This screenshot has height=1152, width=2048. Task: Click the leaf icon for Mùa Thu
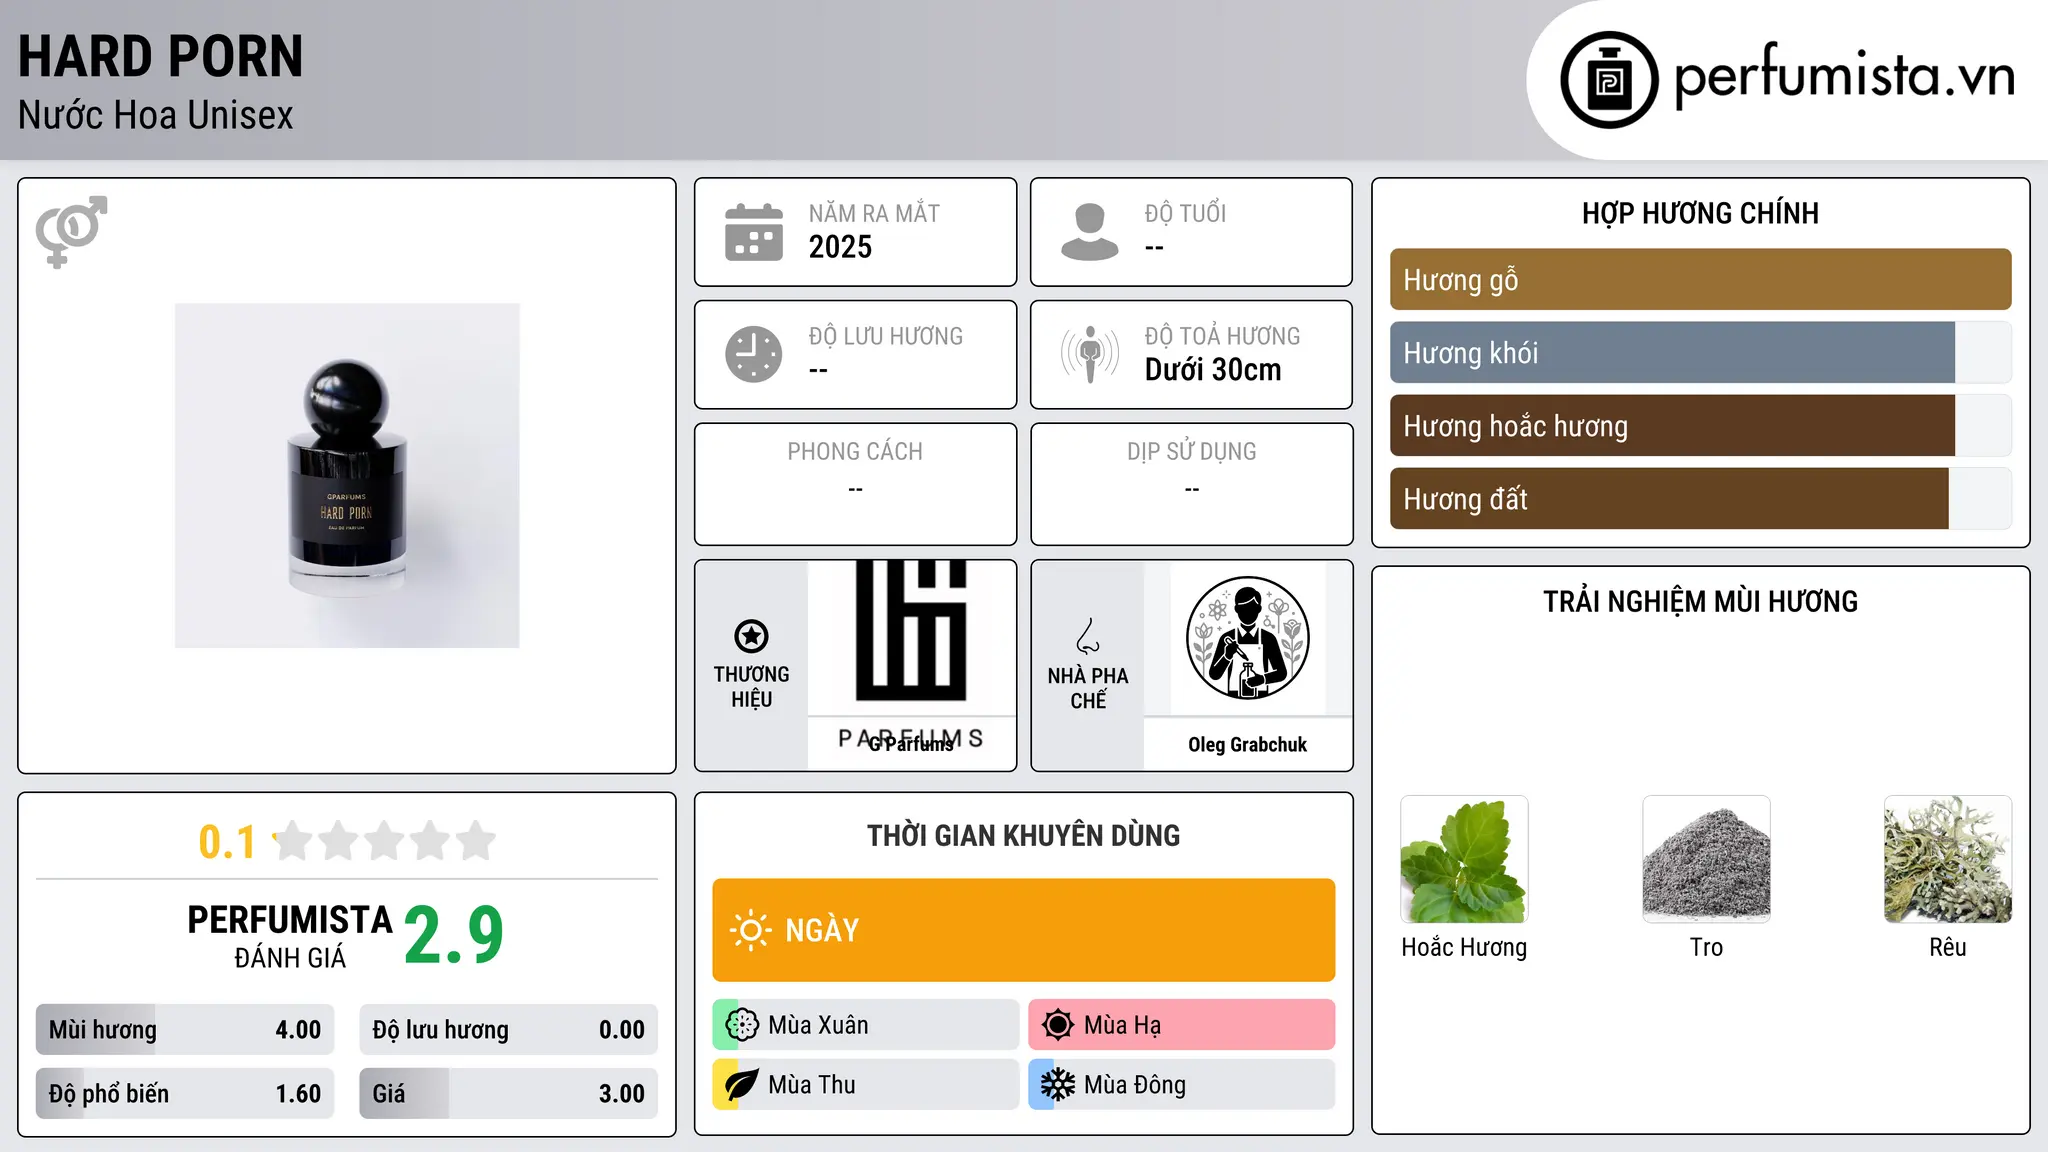pyautogui.click(x=742, y=1085)
